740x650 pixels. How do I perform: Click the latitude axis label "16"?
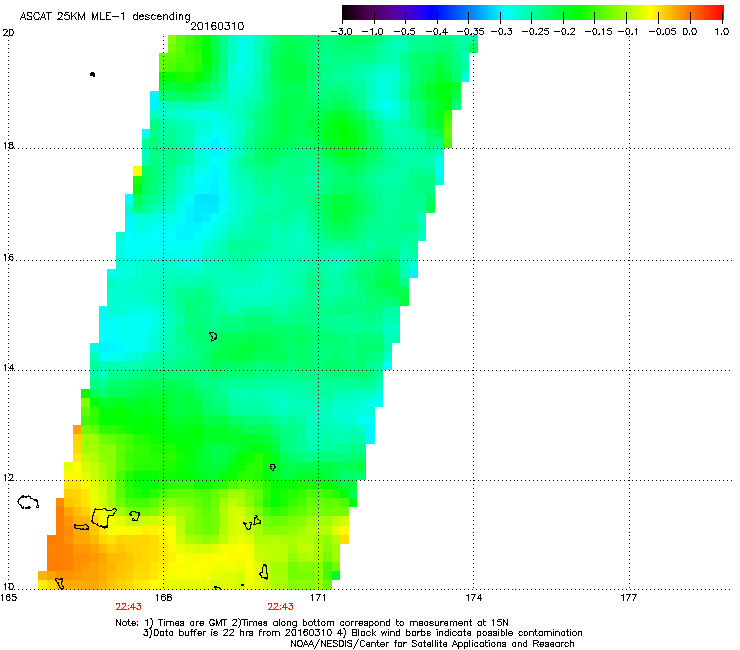pyautogui.click(x=8, y=258)
